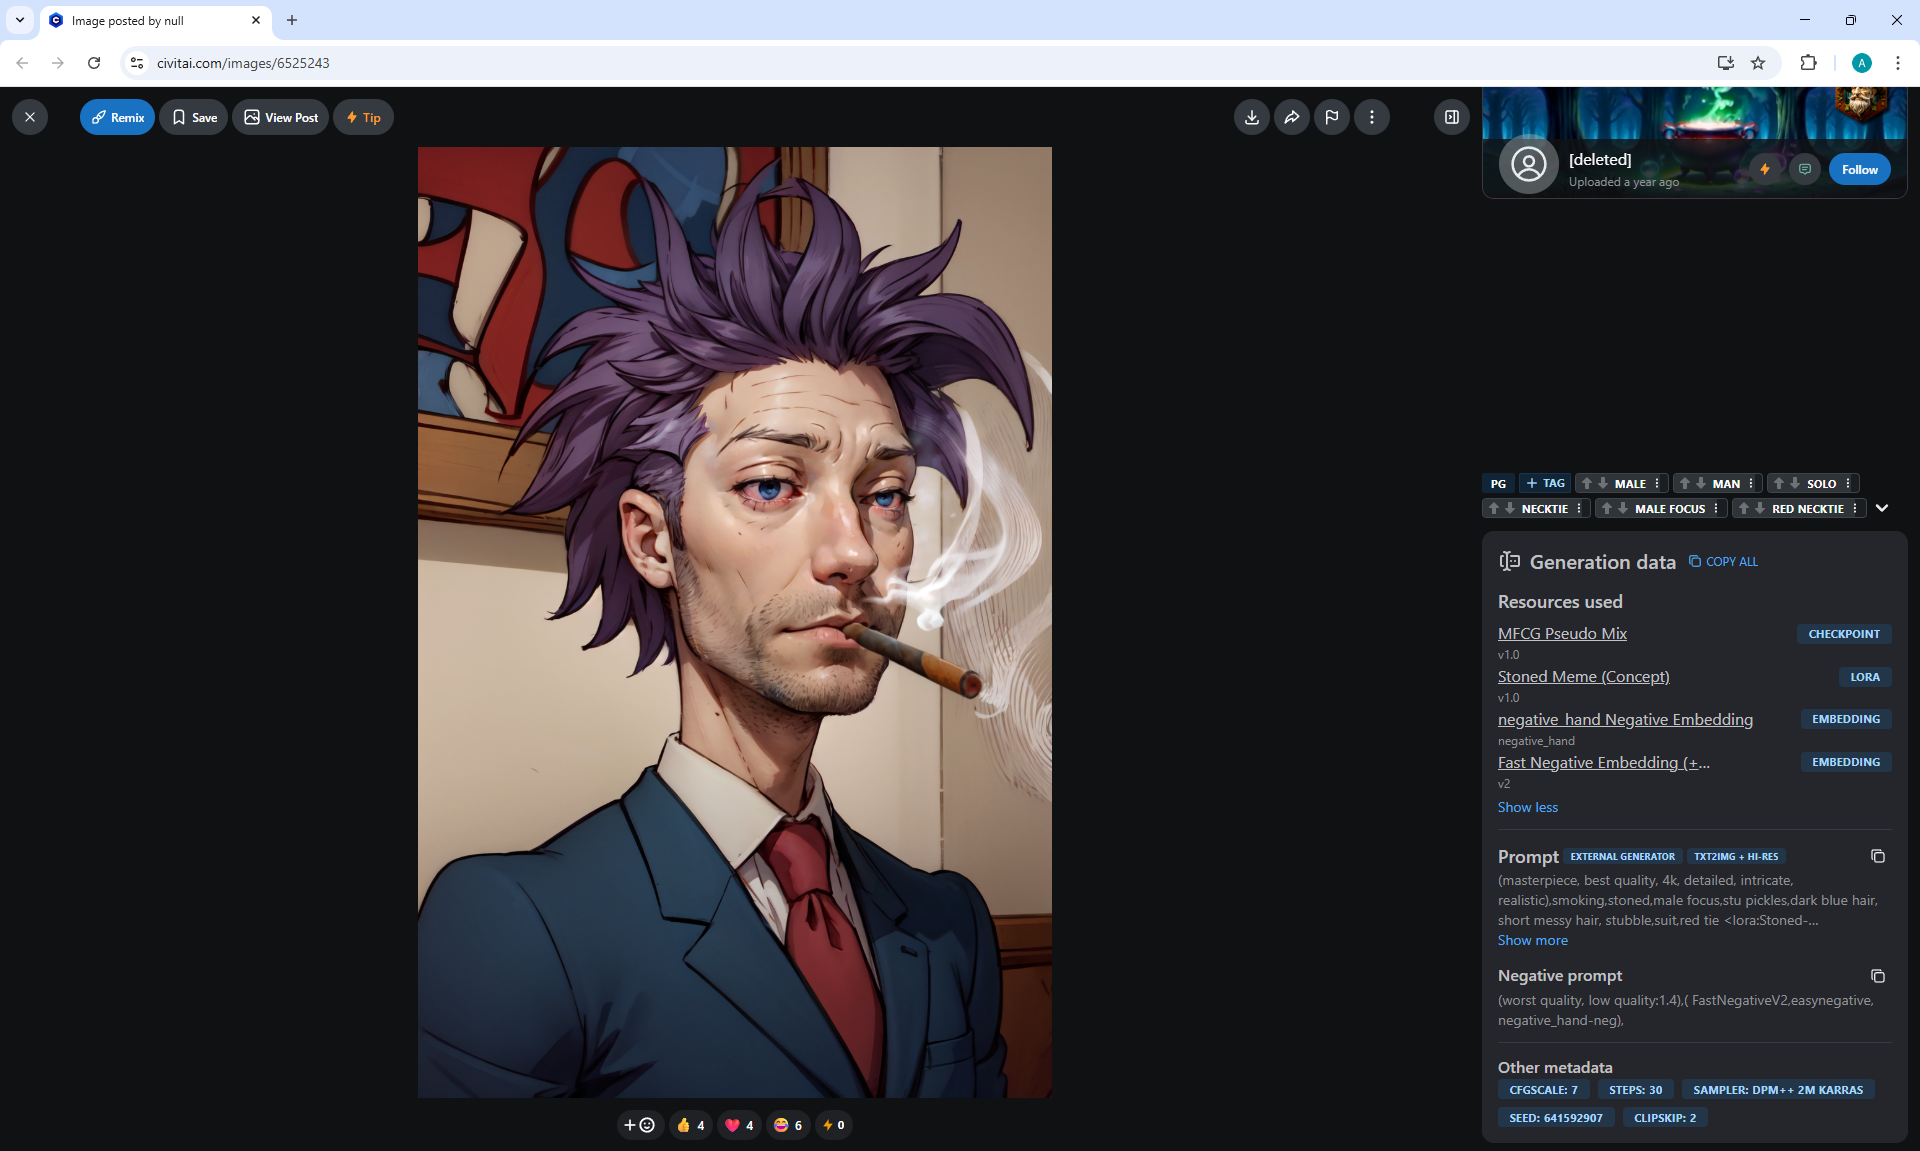The width and height of the screenshot is (1920, 1151).
Task: Open RED NECKTIE tag options menu
Action: point(1855,508)
